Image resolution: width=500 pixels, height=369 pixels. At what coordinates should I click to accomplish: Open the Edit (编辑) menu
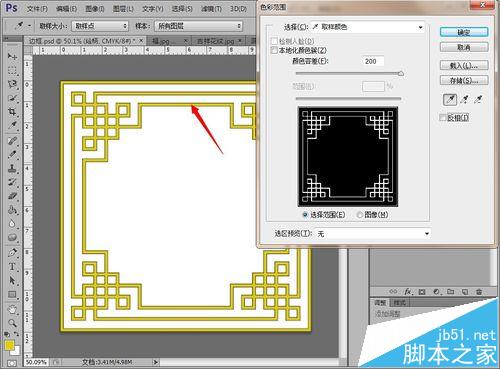pos(66,9)
